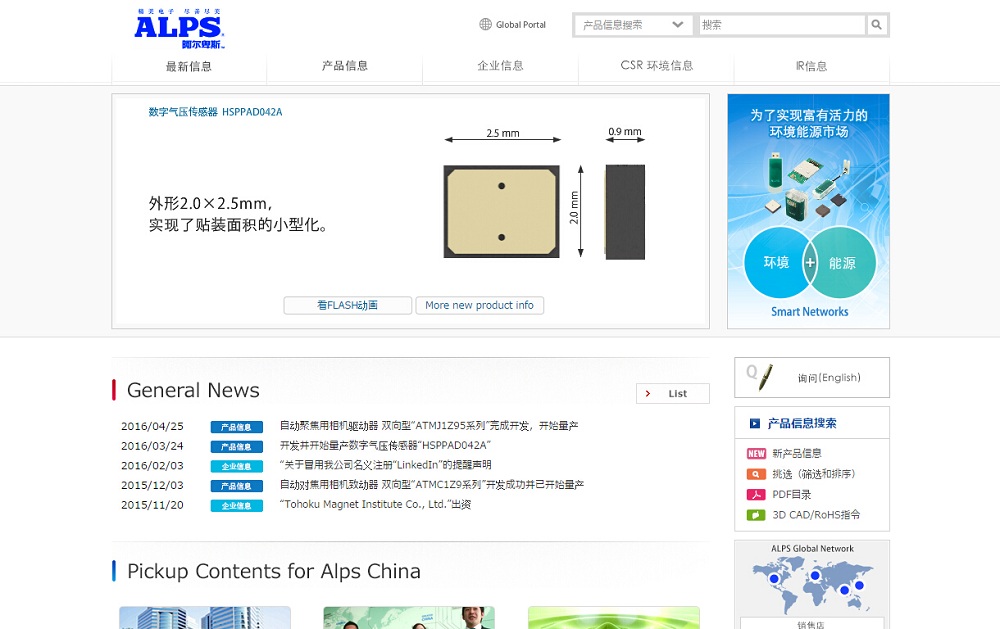Click the 产品信息 tag for 2016/03/24
The height and width of the screenshot is (629, 1000).
pos(237,447)
